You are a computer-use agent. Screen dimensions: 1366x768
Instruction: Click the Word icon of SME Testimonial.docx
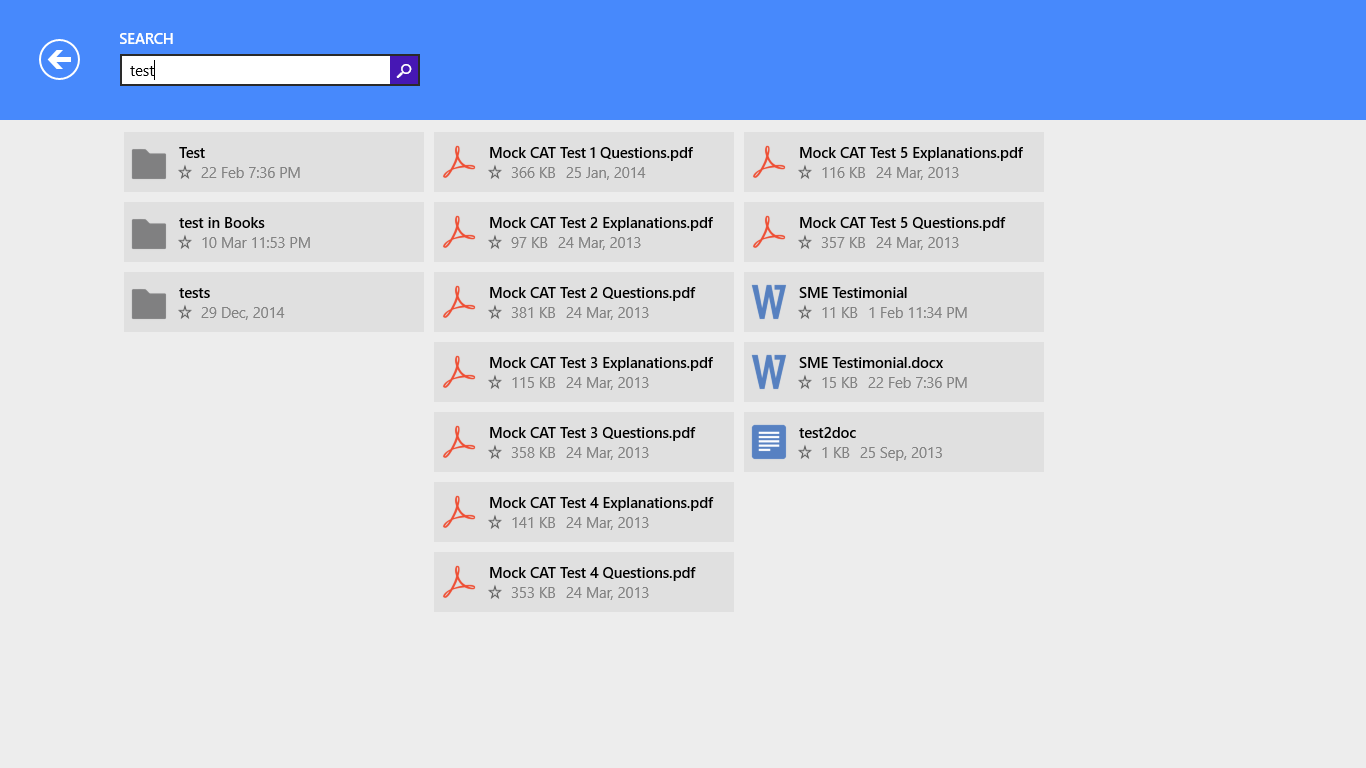click(768, 373)
